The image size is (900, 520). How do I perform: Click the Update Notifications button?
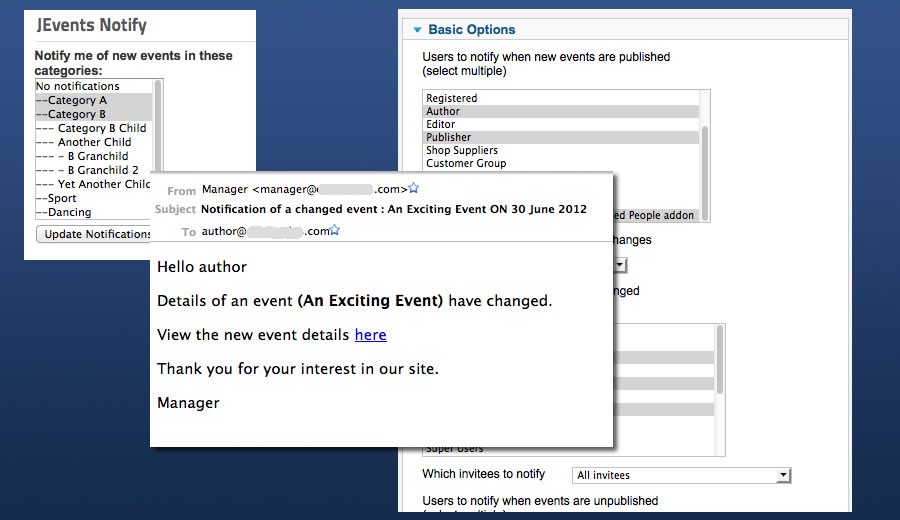pyautogui.click(x=93, y=234)
